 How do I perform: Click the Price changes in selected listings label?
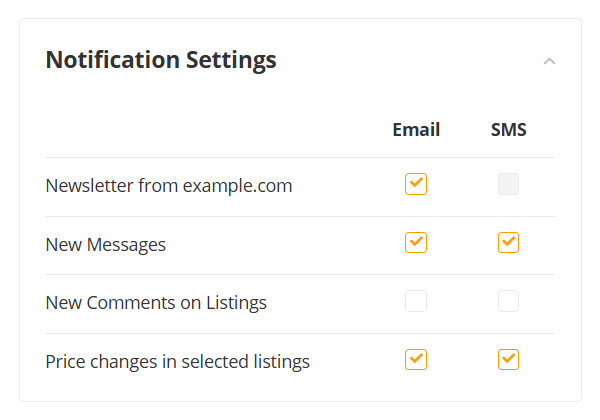tap(178, 361)
